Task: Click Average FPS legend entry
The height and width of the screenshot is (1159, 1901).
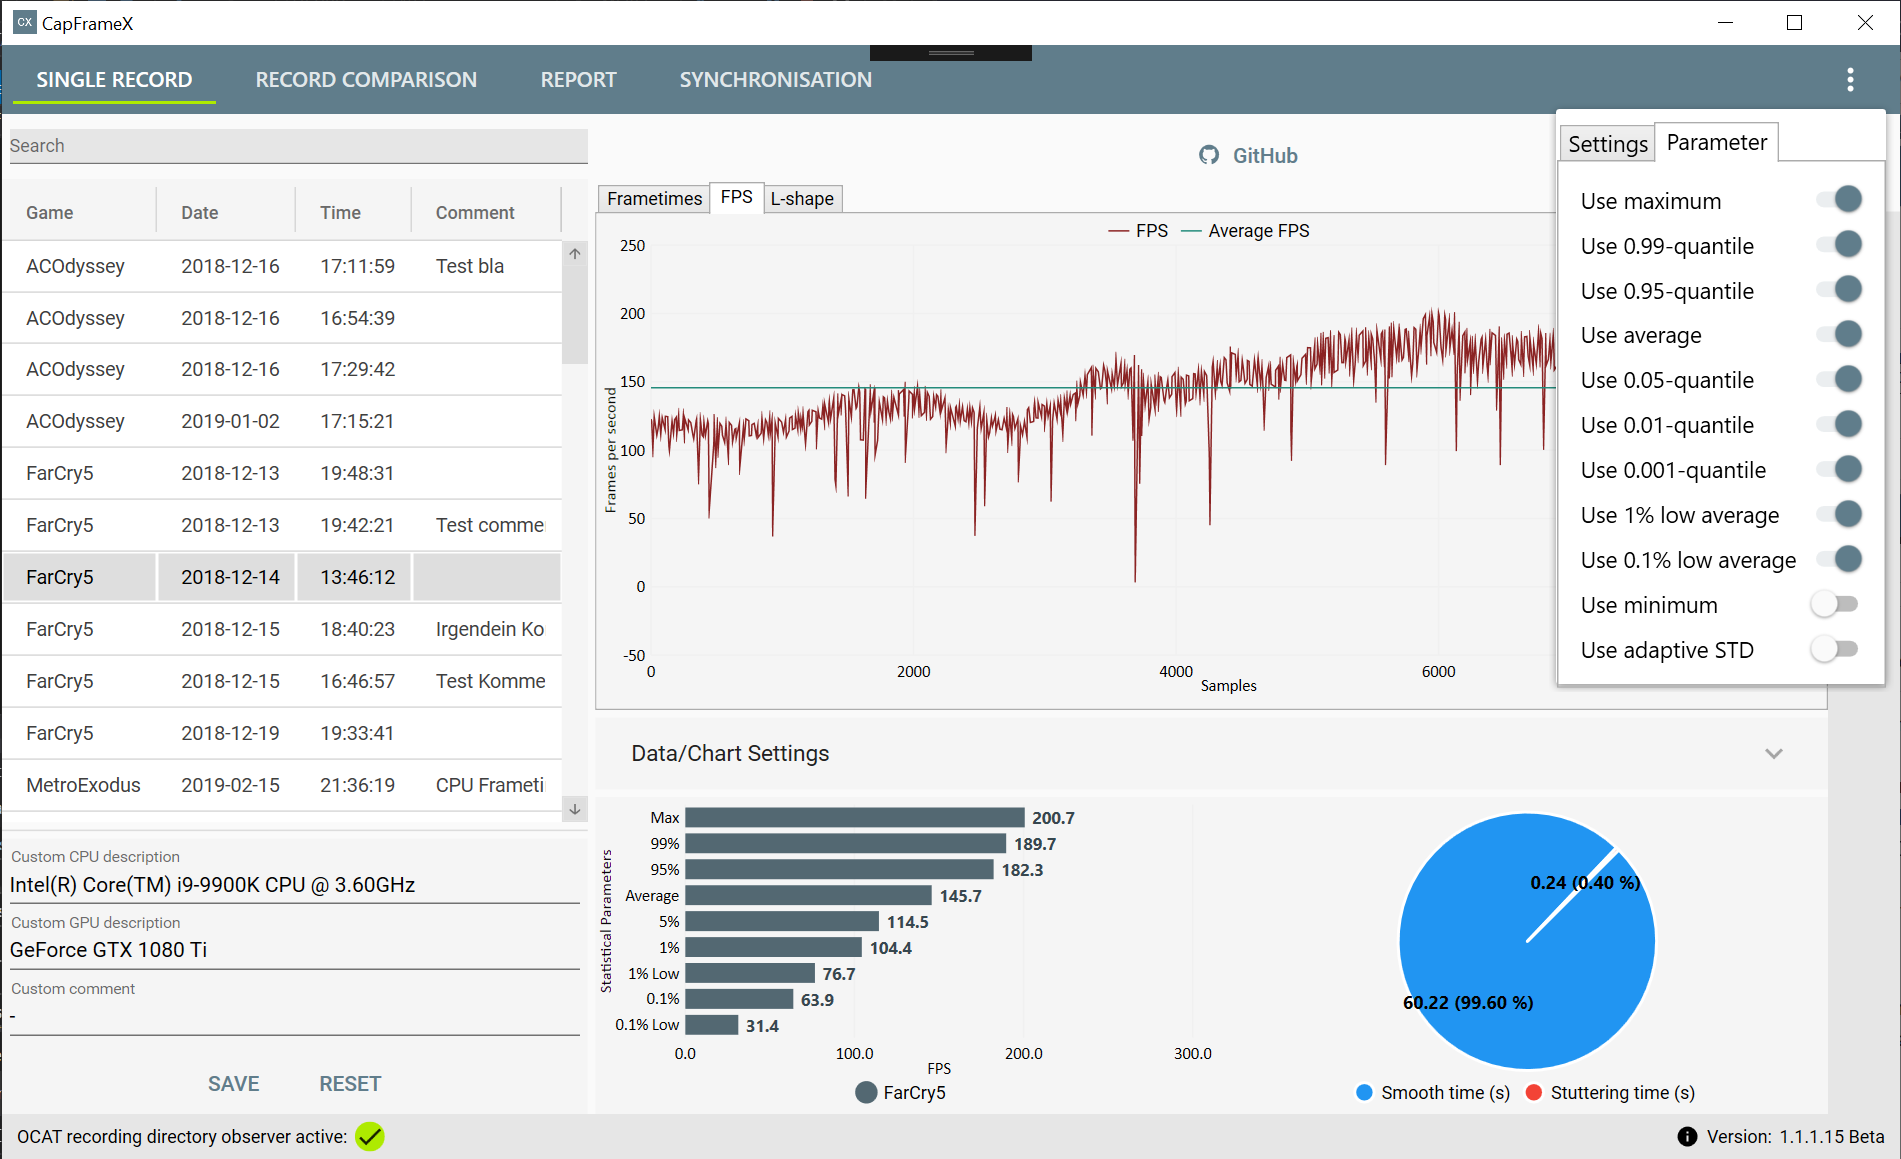Action: pos(1246,231)
